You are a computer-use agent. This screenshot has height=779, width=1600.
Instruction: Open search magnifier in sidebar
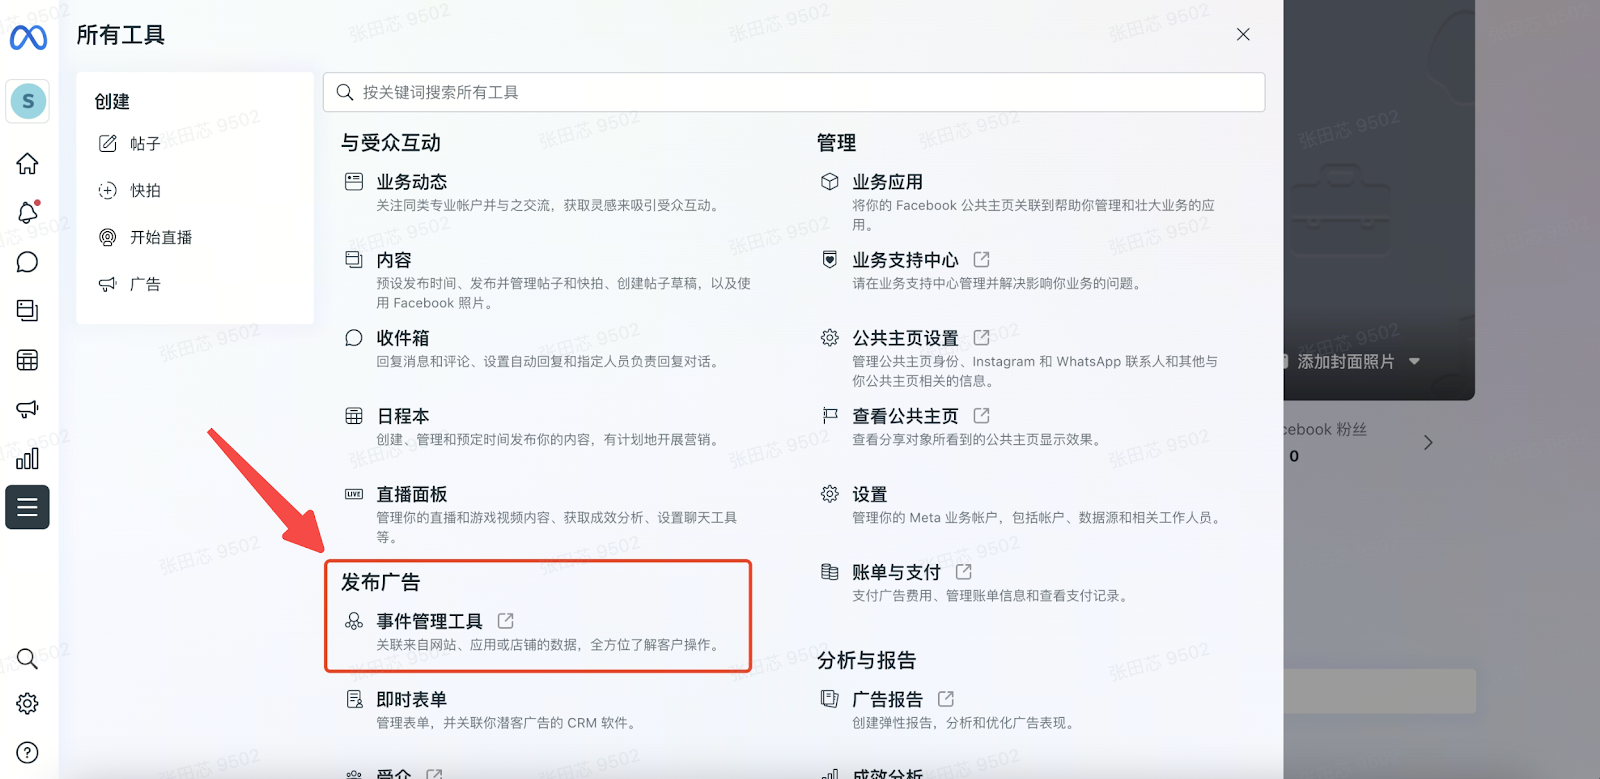28,658
